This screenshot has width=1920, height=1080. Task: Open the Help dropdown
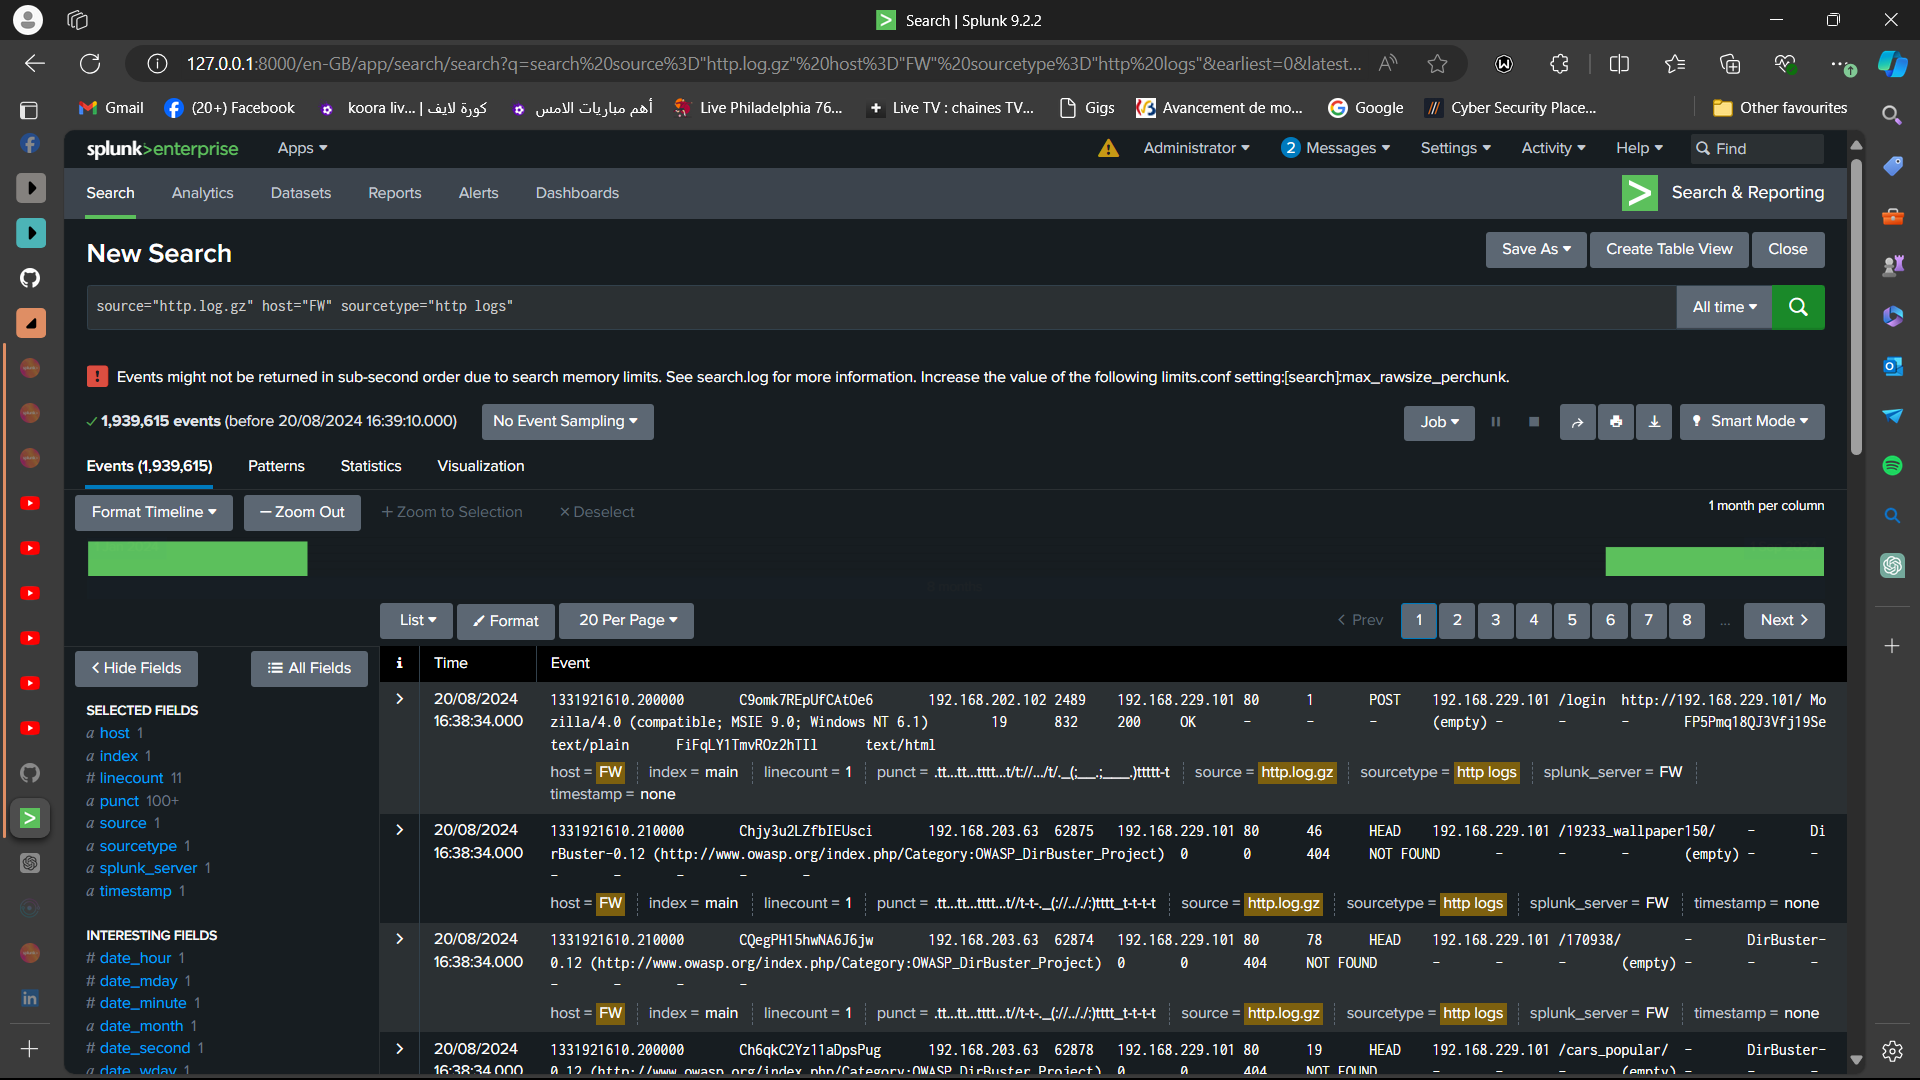coord(1639,148)
